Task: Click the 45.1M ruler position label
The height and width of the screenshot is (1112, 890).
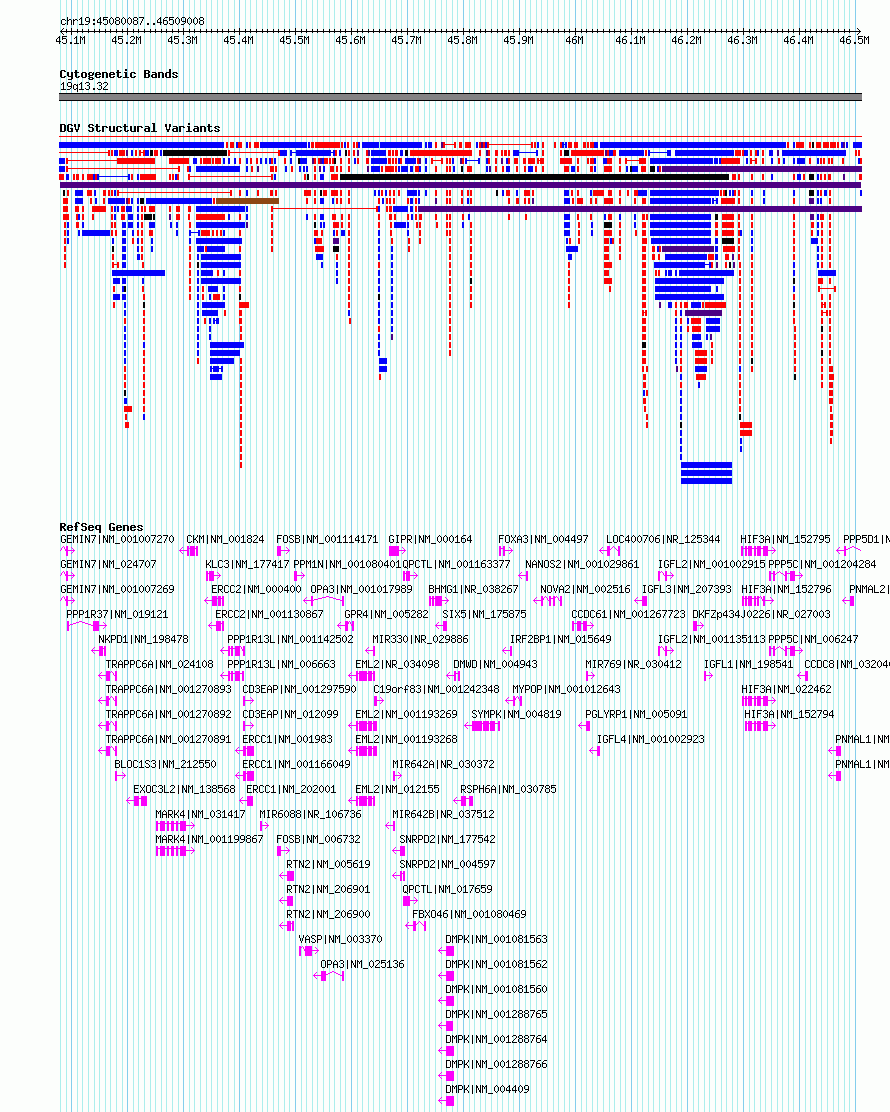Action: click(70, 40)
